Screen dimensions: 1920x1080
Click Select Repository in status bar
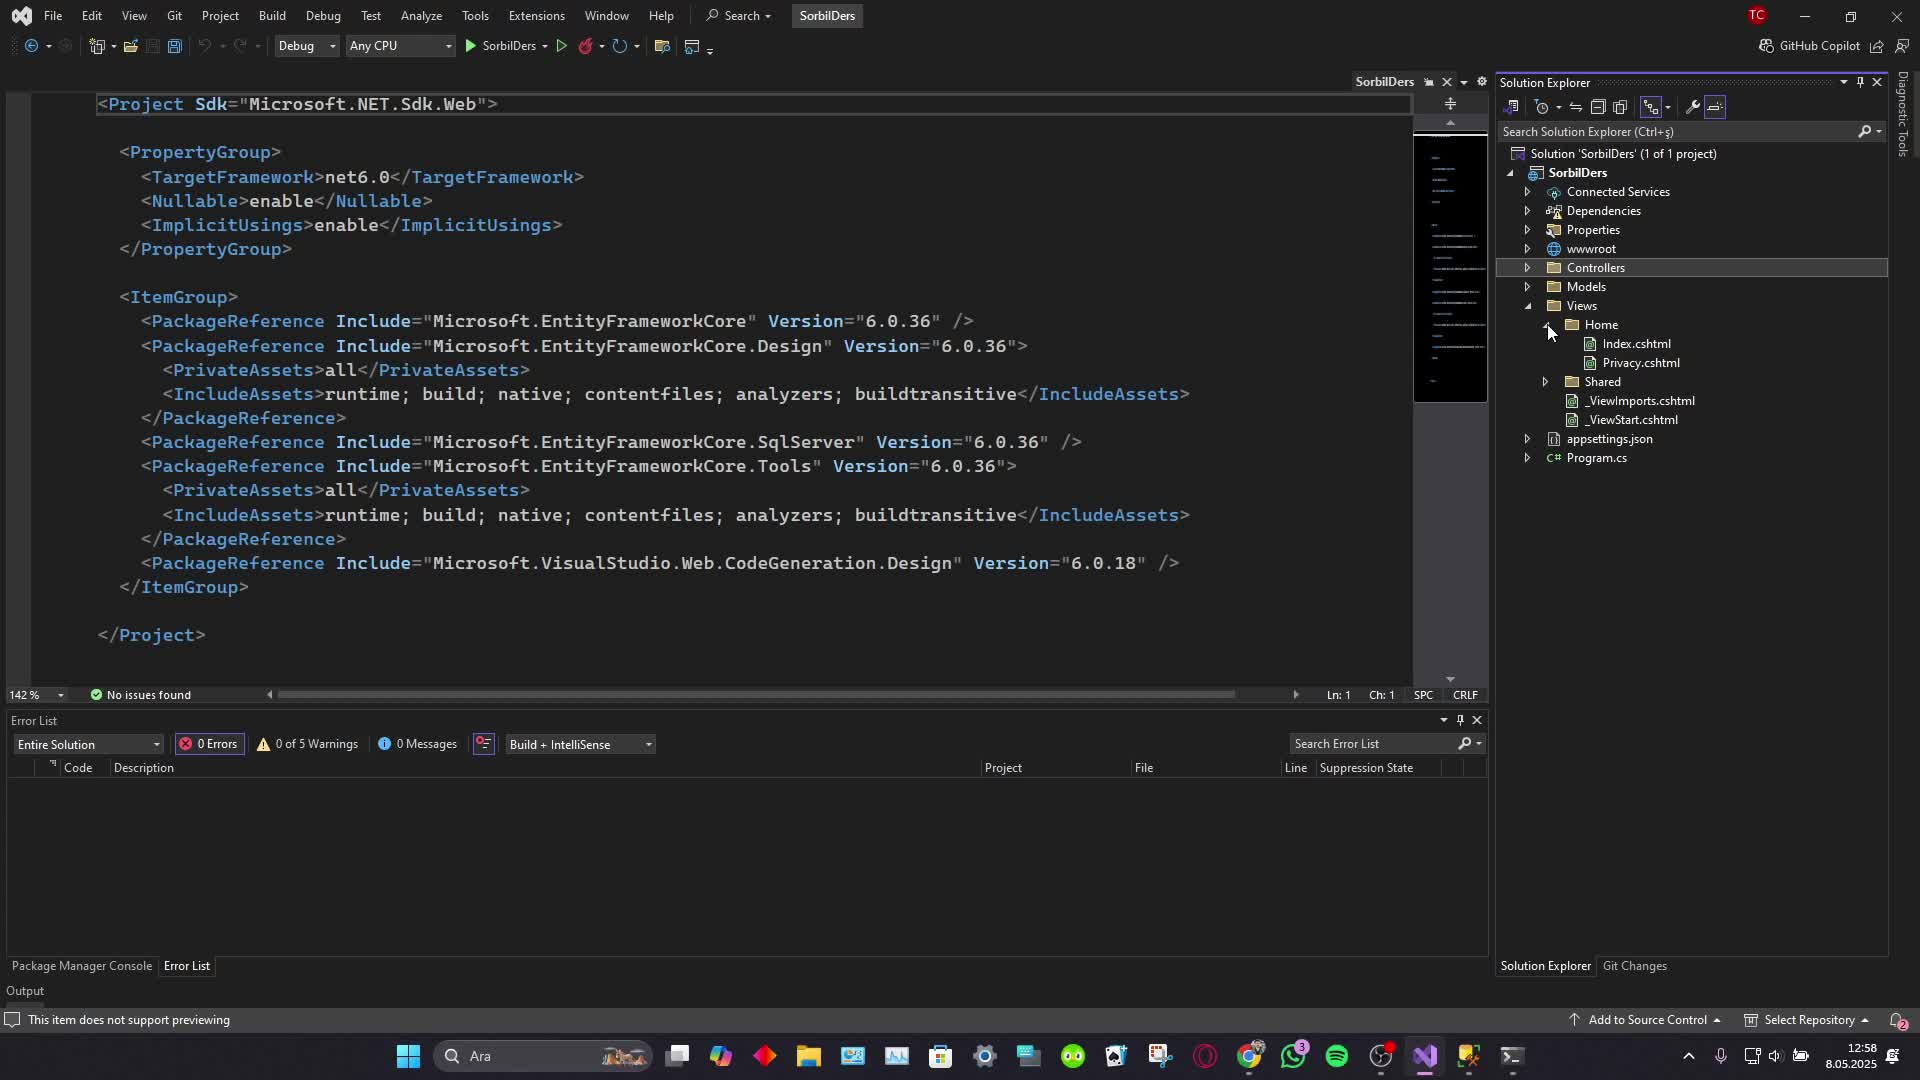(1807, 1020)
